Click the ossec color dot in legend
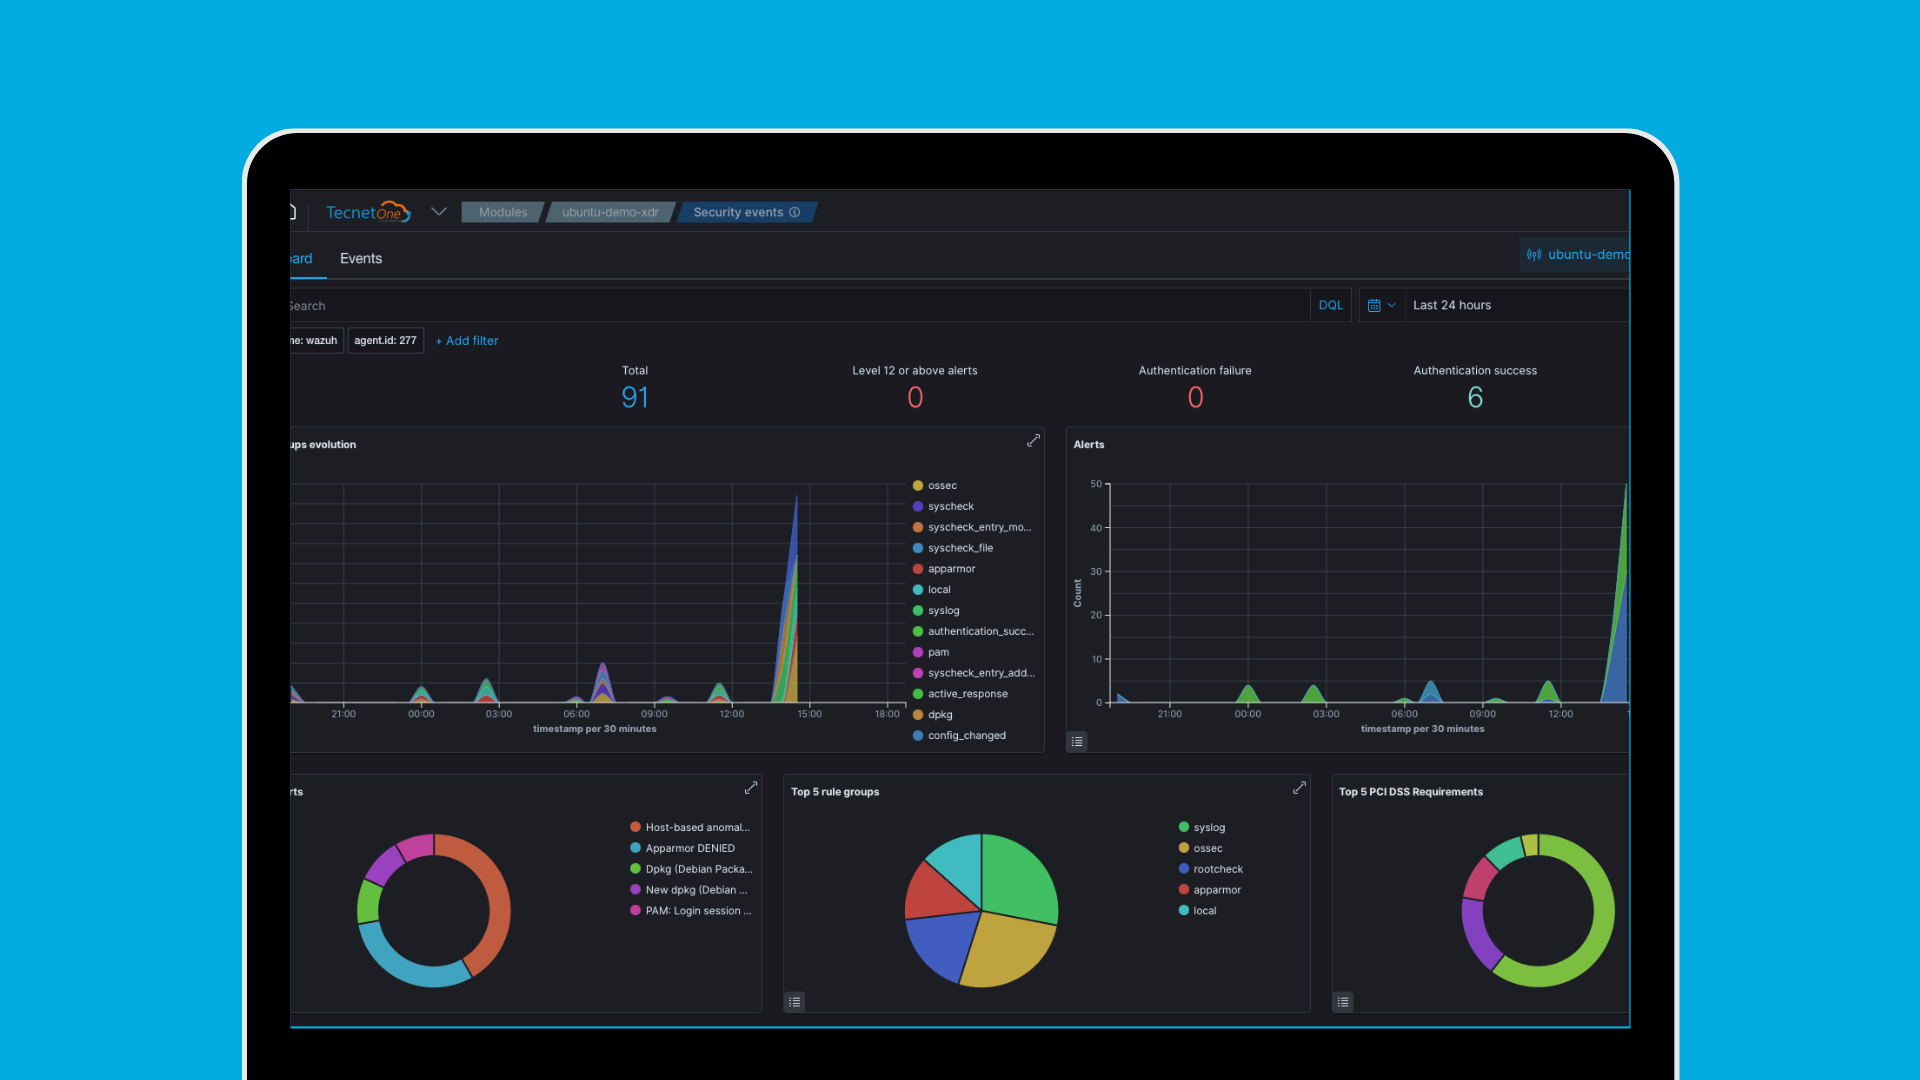 [917, 486]
